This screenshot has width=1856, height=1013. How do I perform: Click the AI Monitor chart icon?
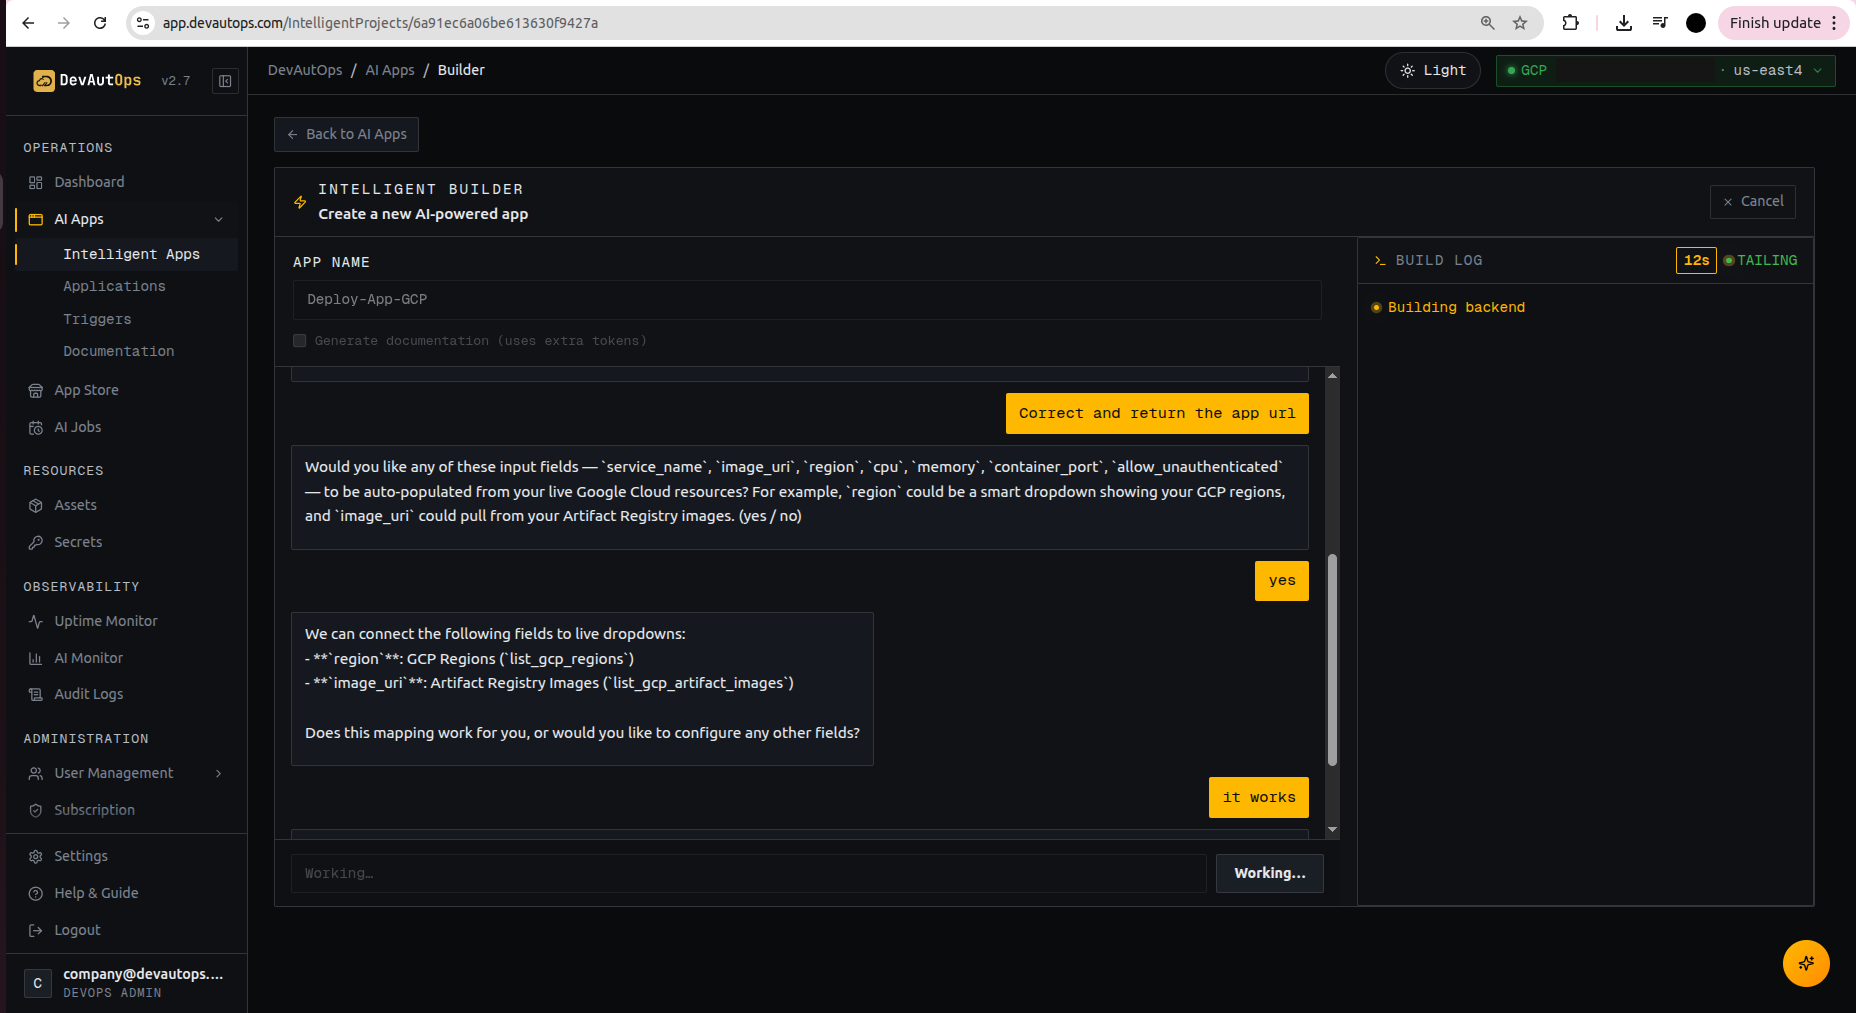[x=36, y=658]
